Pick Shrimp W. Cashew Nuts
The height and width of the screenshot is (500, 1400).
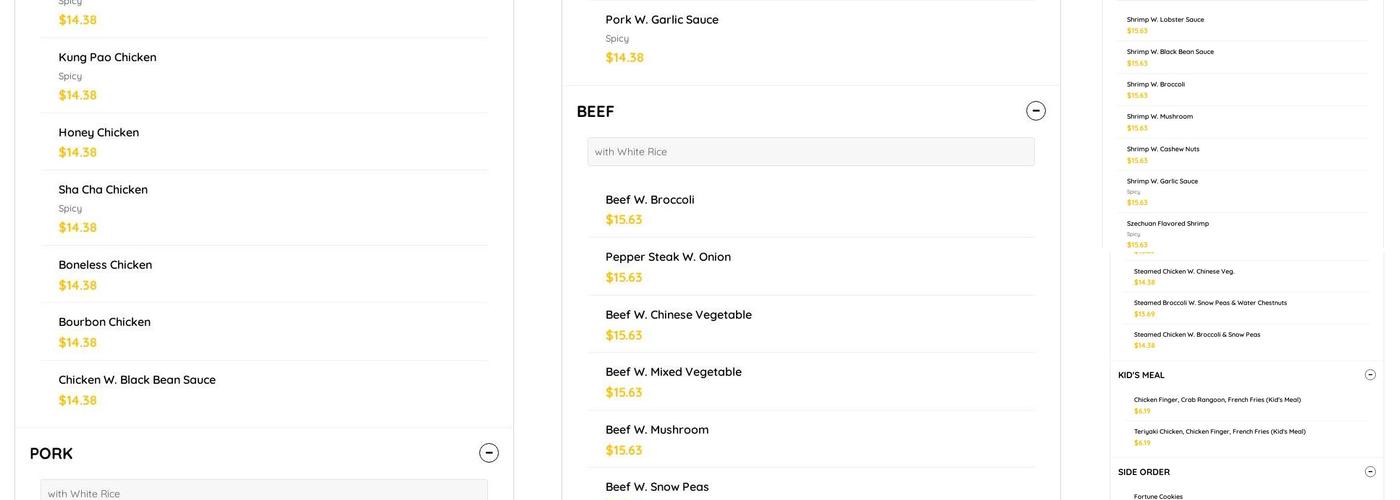(x=1163, y=149)
